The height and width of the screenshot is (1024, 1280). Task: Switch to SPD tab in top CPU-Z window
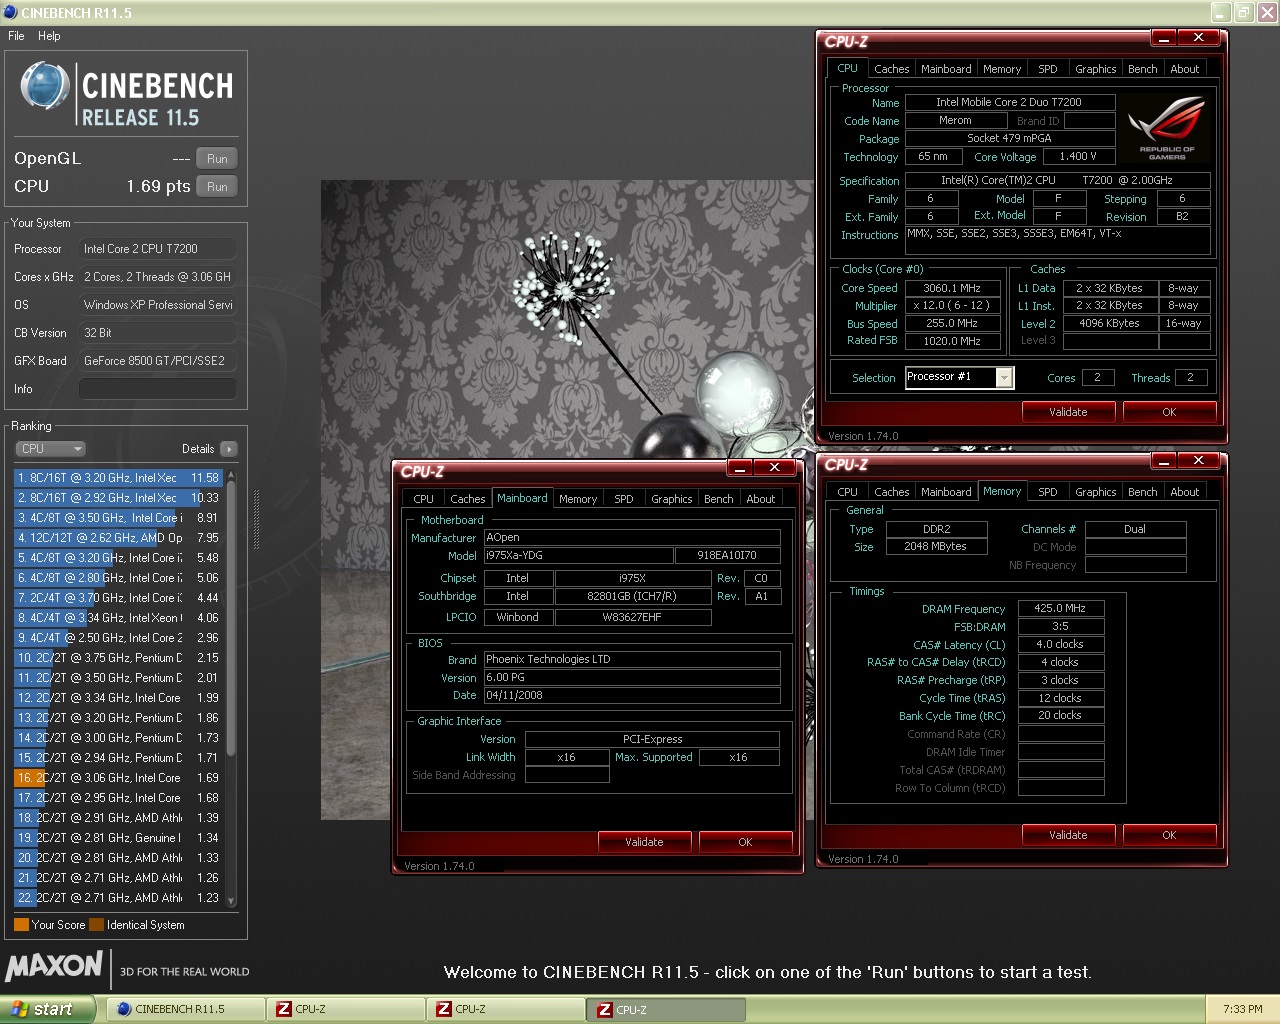coord(1047,69)
